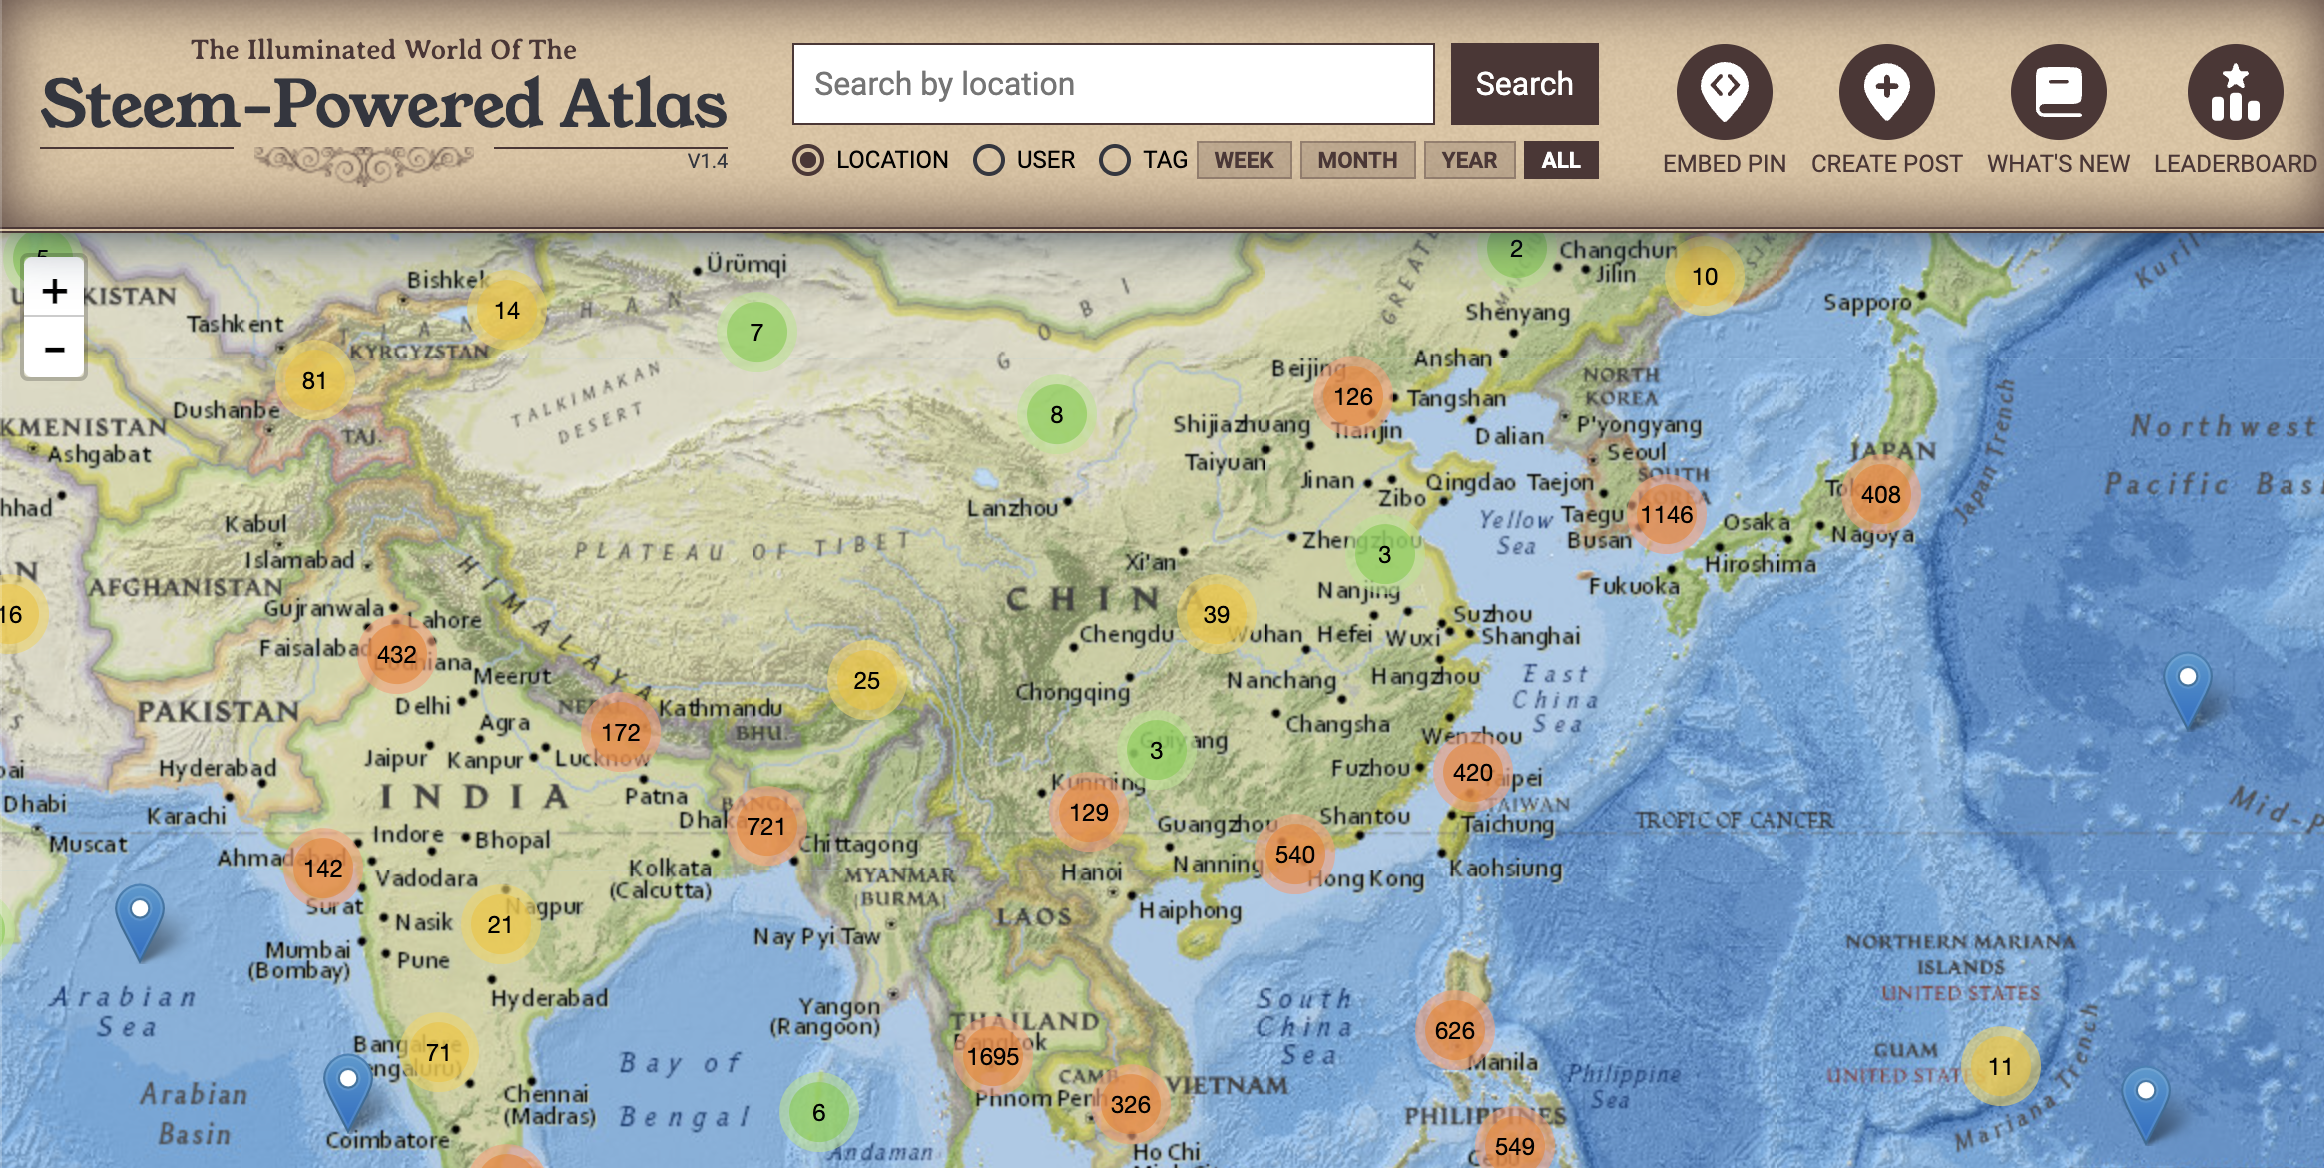Viewport: 2324px width, 1168px height.
Task: Click the blue pin in Arabian Sea
Action: point(140,918)
